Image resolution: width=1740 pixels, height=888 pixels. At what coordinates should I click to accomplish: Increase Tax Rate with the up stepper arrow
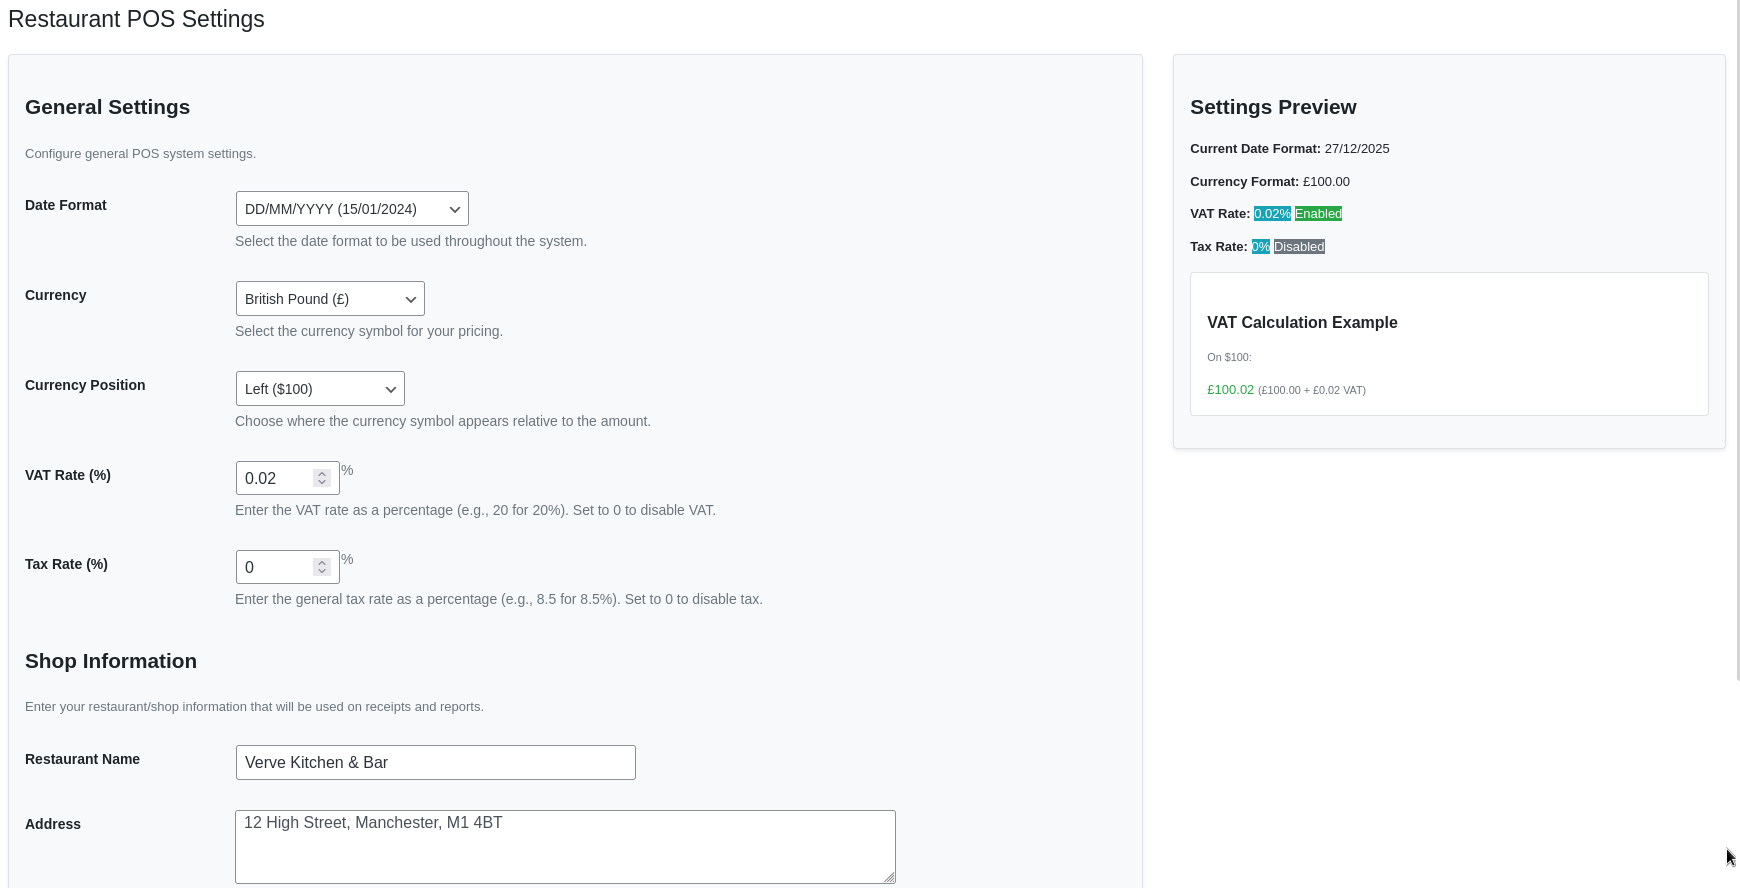(322, 562)
